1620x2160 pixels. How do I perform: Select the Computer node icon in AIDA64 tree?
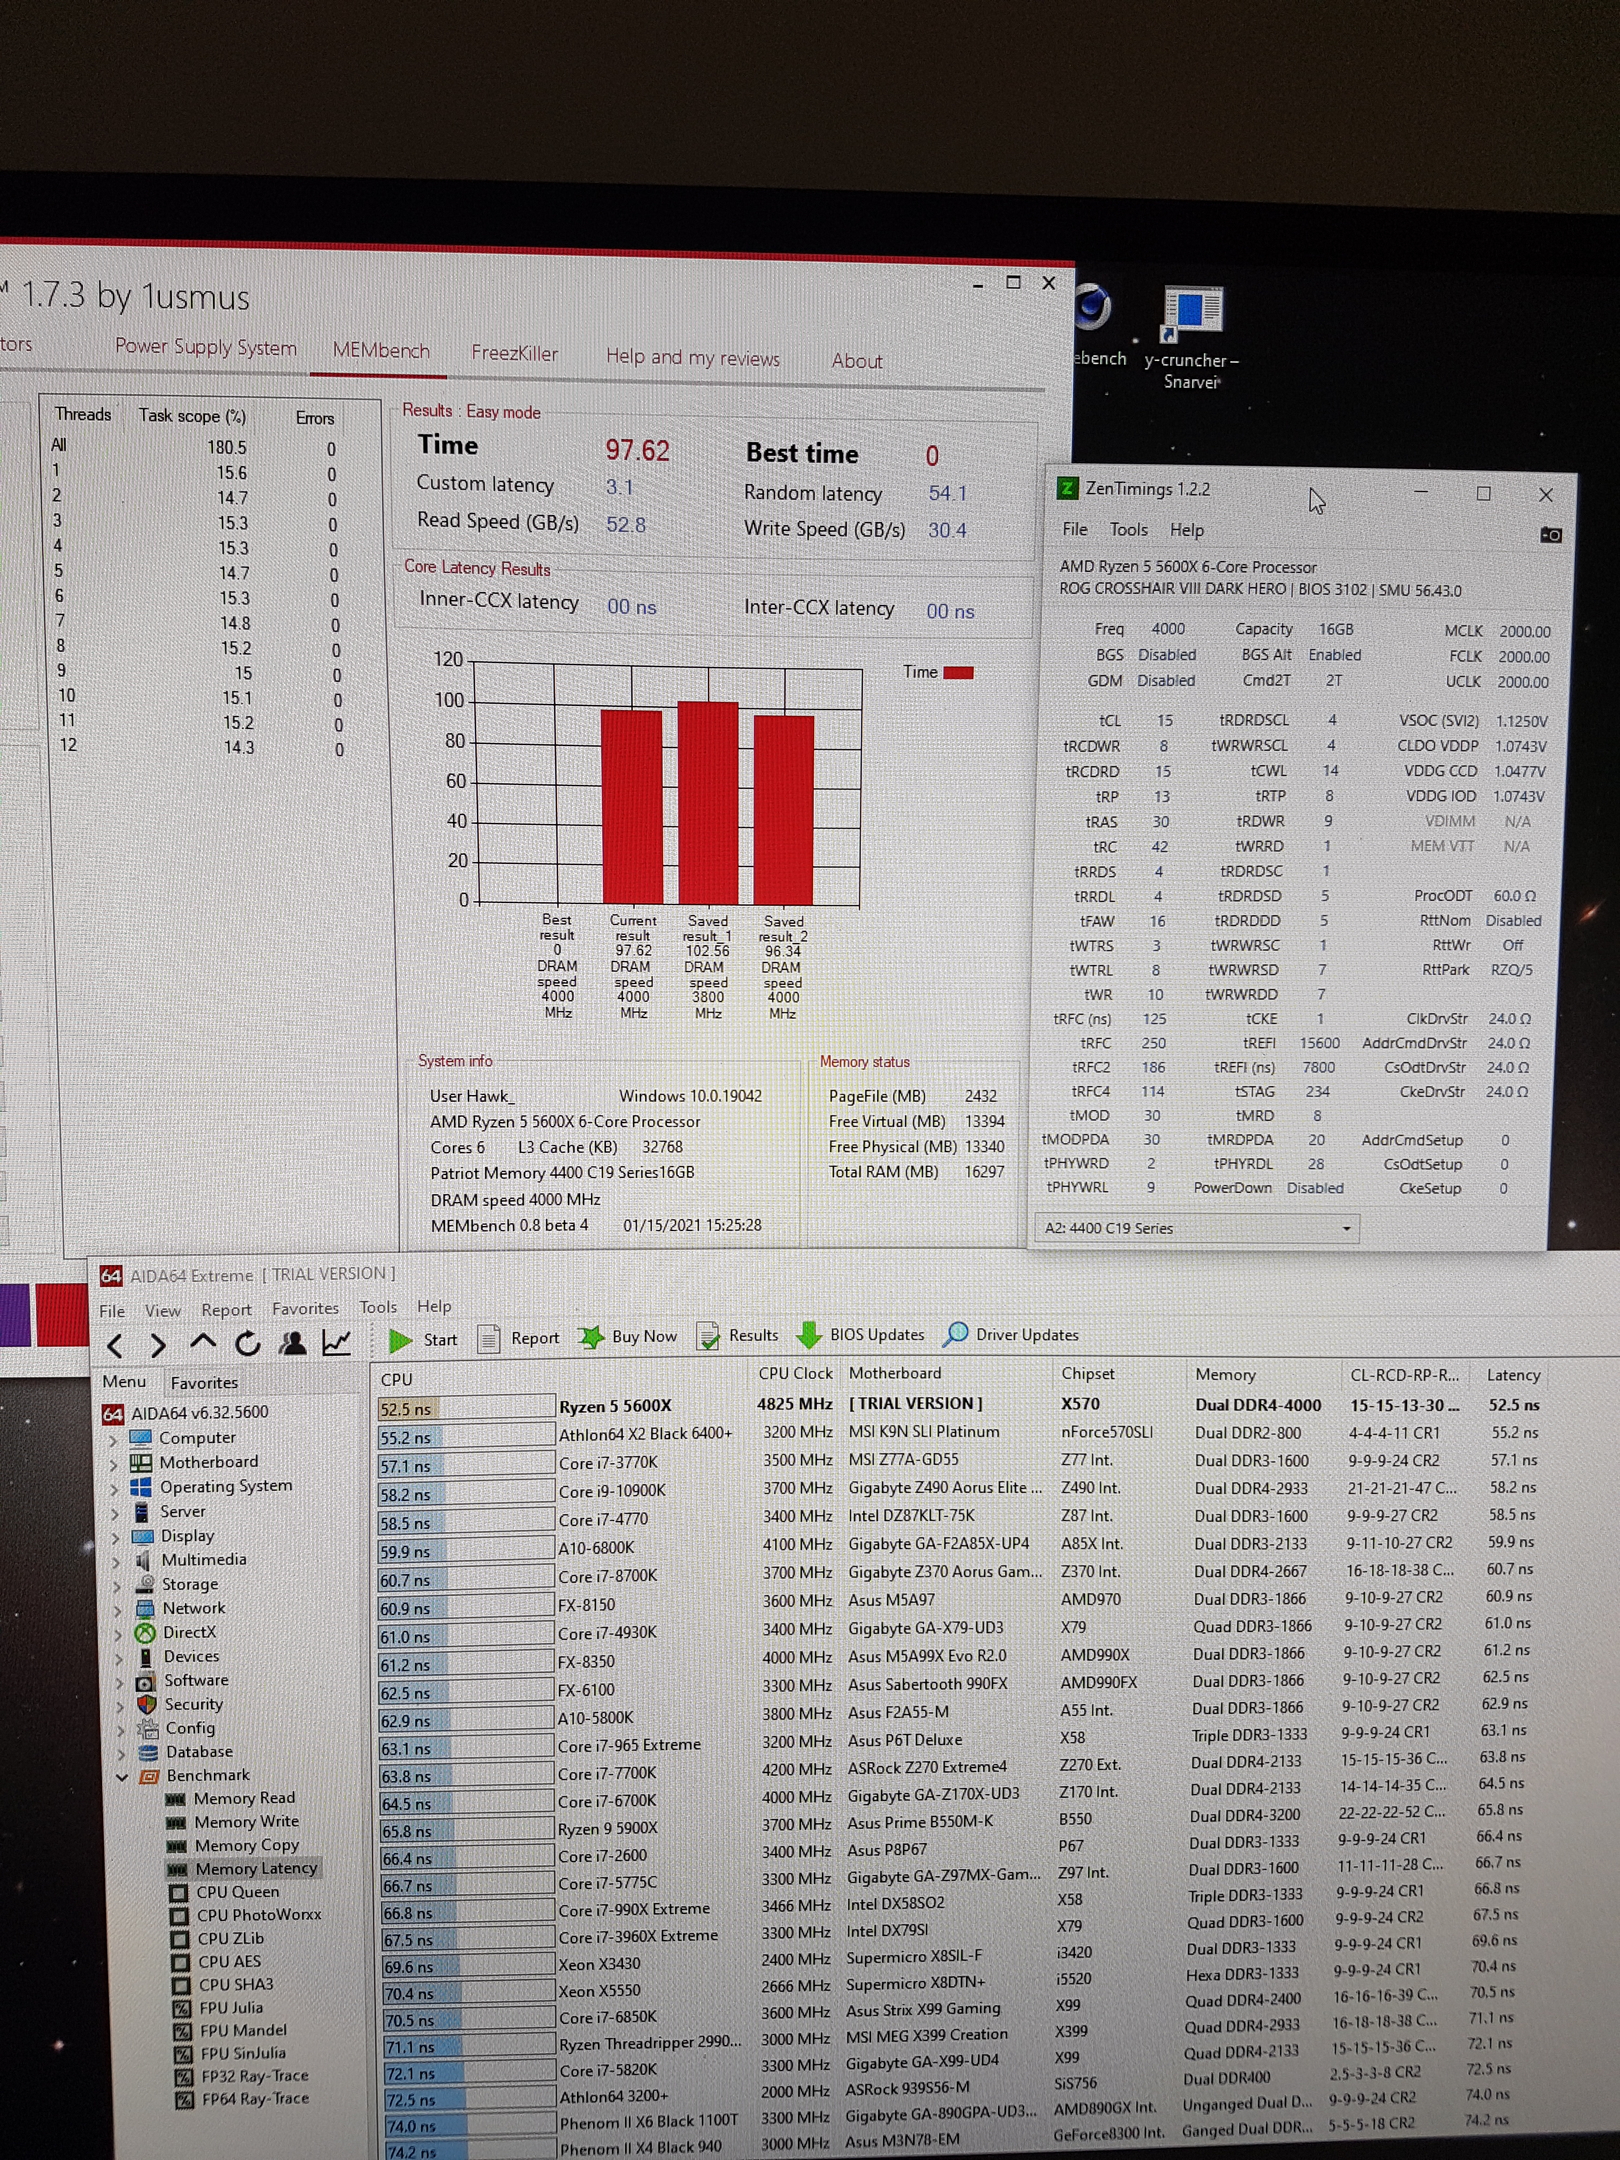tap(141, 1438)
